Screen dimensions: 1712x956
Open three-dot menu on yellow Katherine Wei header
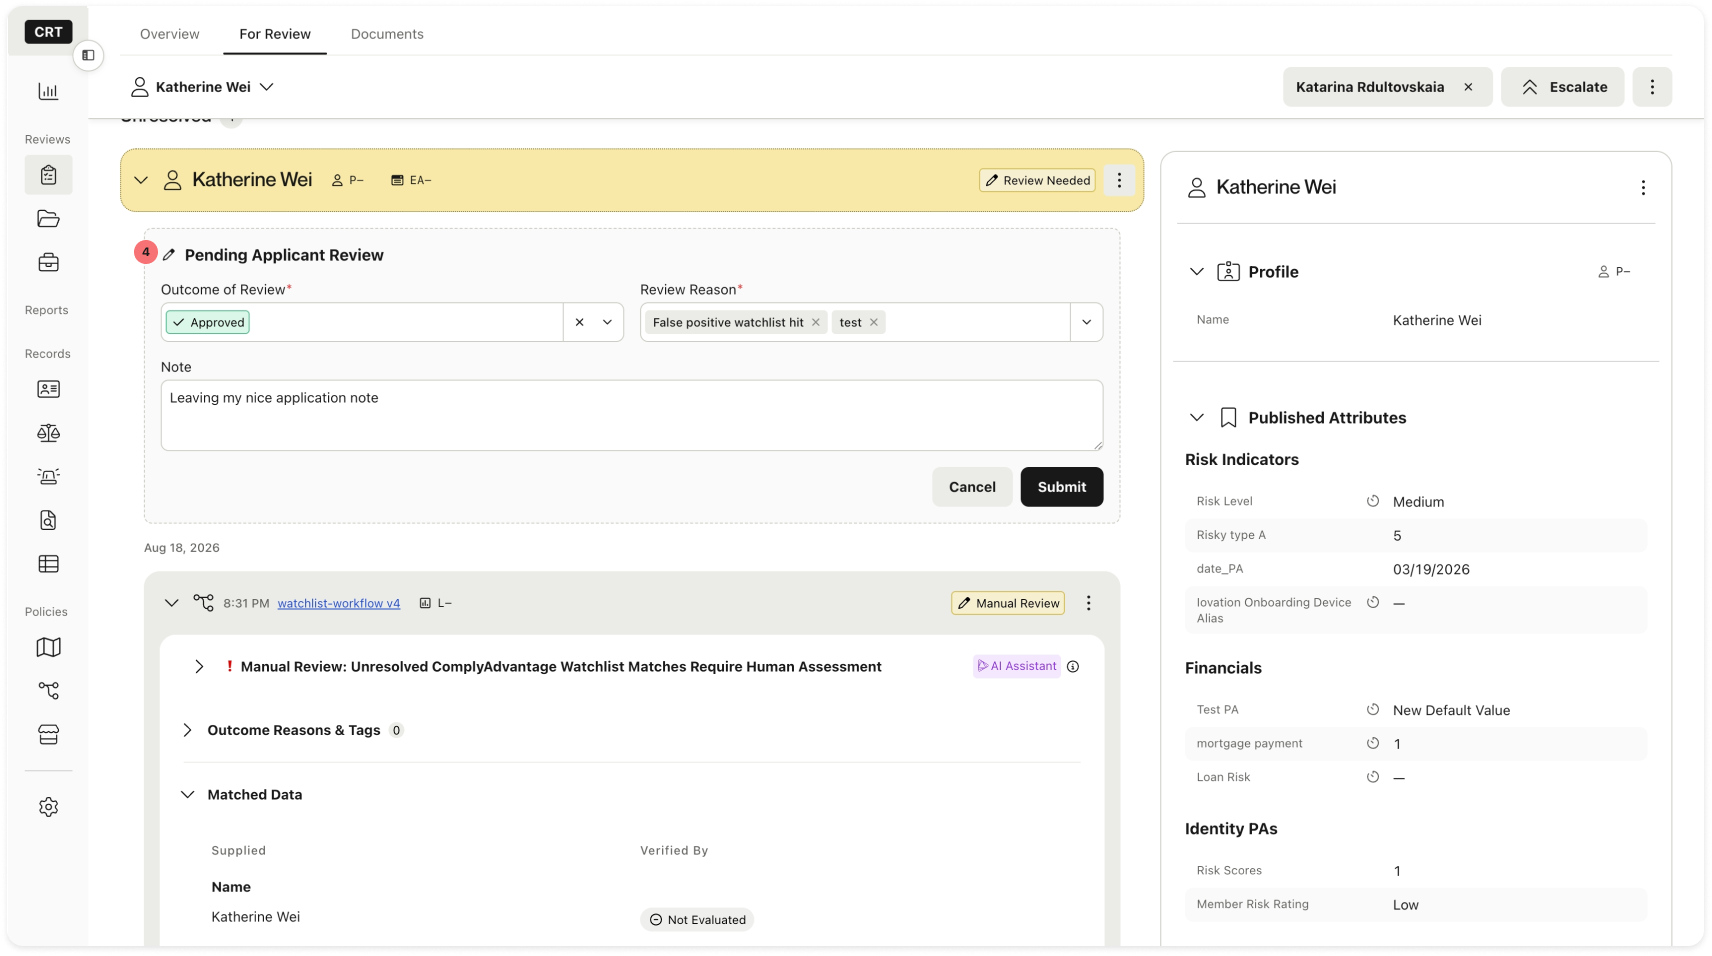1119,180
